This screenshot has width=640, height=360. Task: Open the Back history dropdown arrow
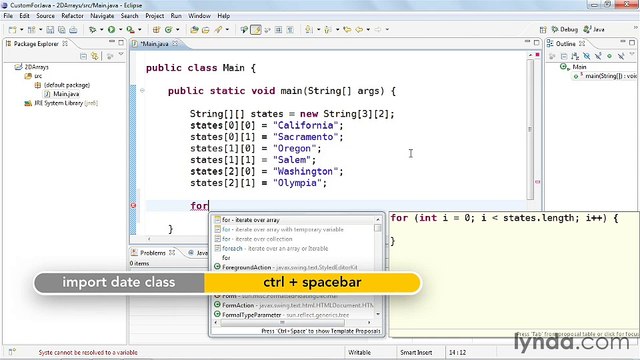(x=368, y=29)
